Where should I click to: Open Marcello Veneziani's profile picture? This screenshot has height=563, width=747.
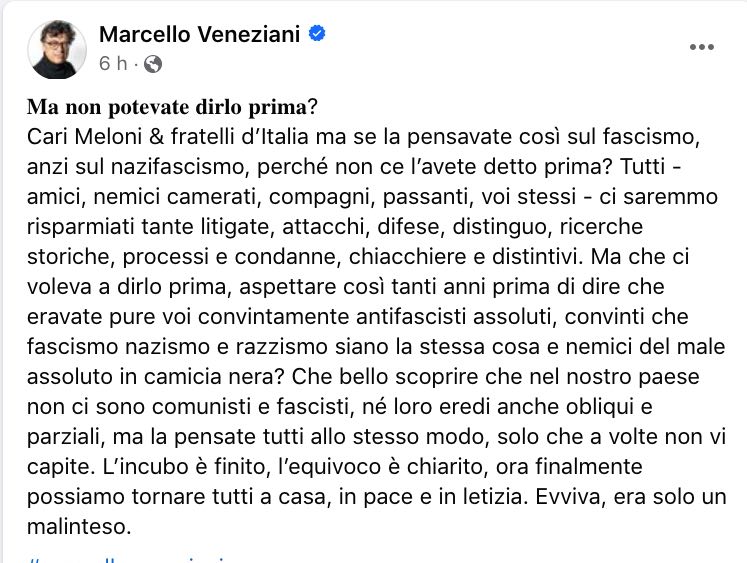coord(57,49)
